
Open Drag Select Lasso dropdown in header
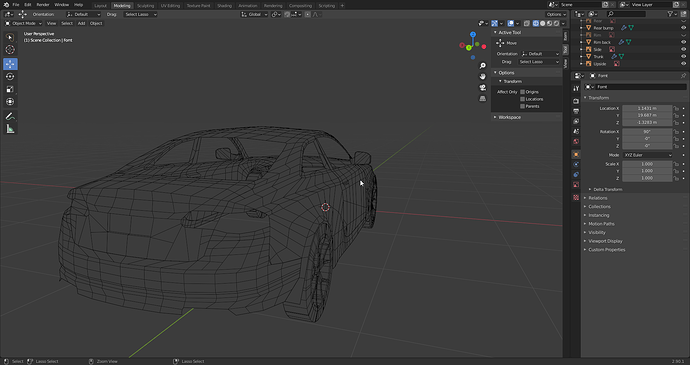[x=140, y=15]
